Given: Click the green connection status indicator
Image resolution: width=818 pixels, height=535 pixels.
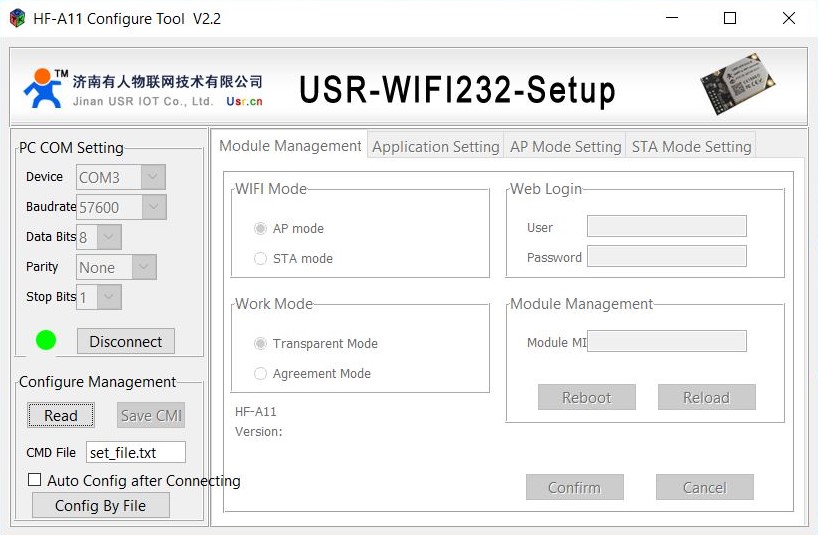Looking at the screenshot, I should click(46, 341).
